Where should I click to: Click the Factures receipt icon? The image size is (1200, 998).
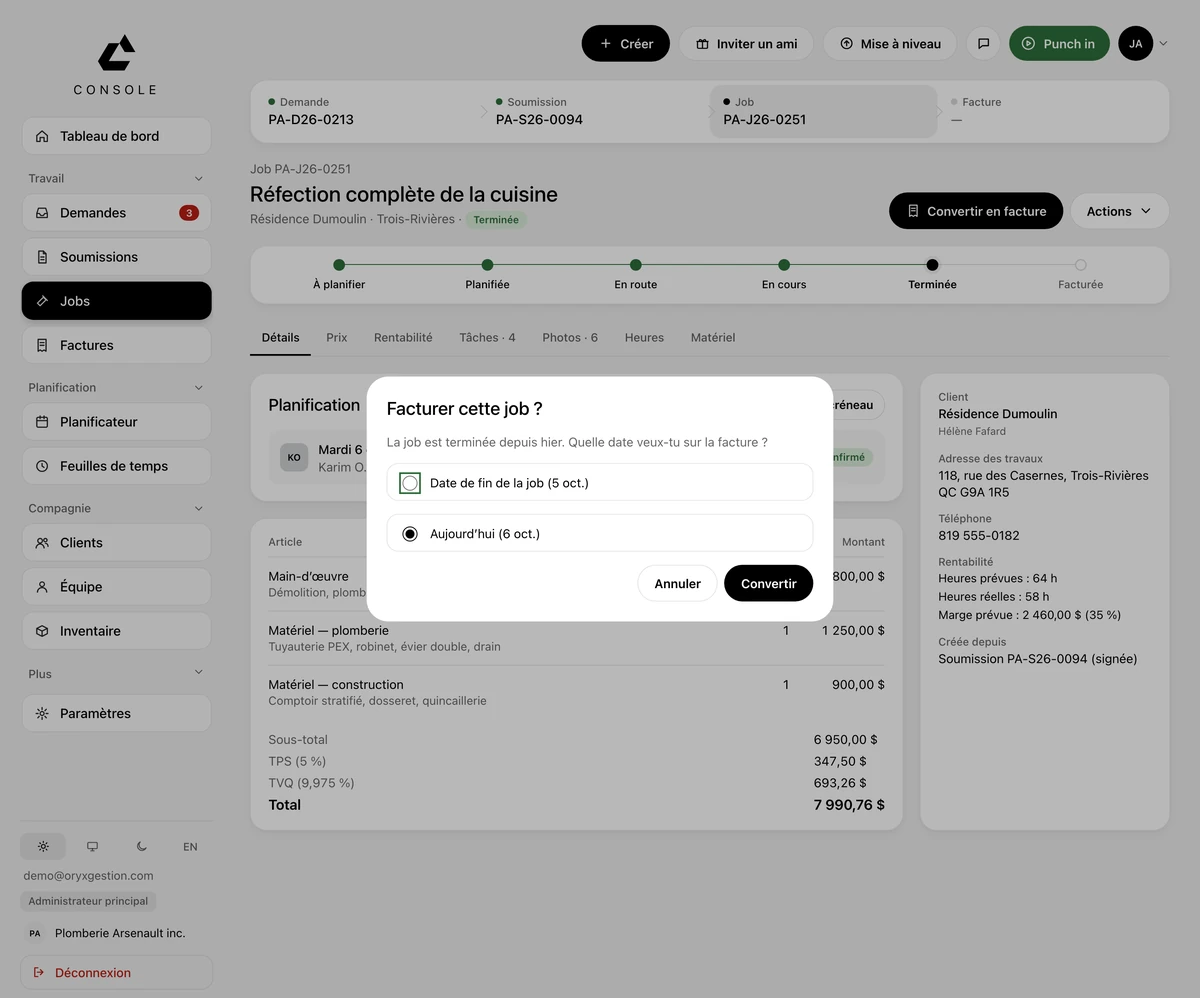pyautogui.click(x=42, y=345)
